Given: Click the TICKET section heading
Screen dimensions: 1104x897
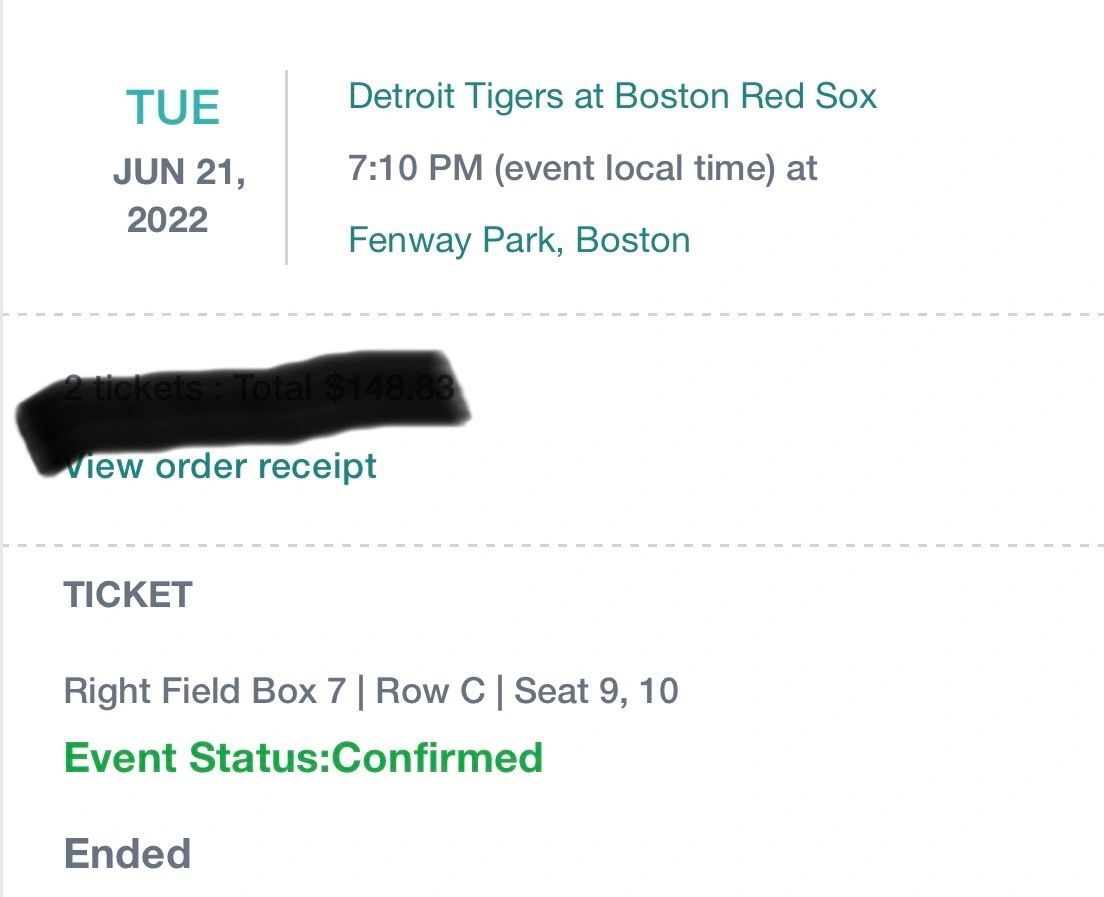Looking at the screenshot, I should coord(128,595).
